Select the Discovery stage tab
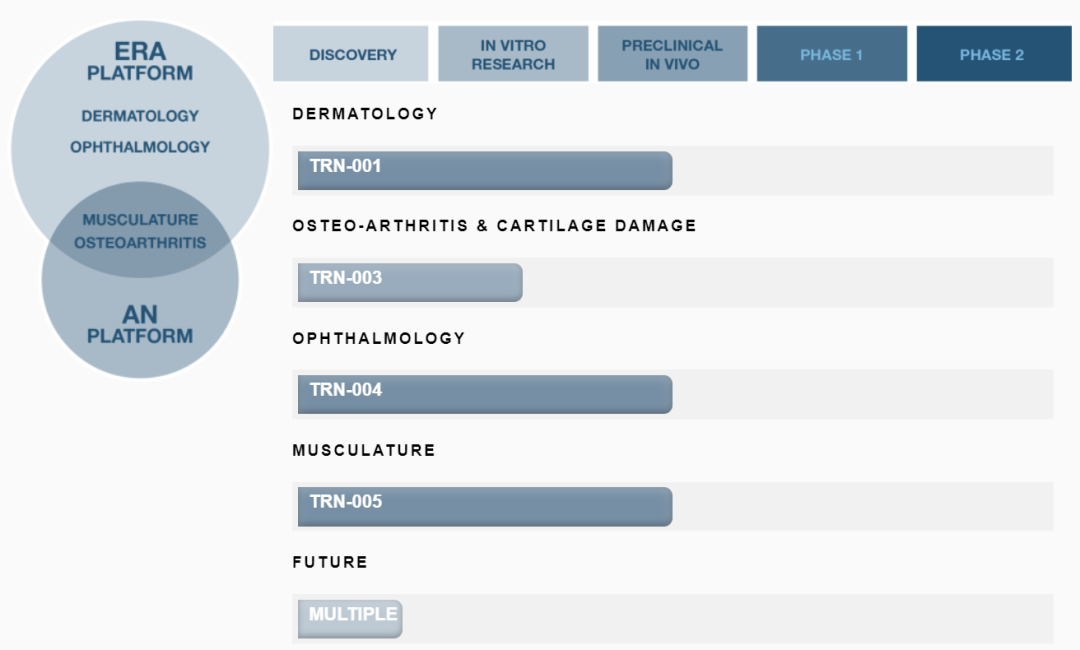This screenshot has height=650, width=1080. (x=351, y=54)
